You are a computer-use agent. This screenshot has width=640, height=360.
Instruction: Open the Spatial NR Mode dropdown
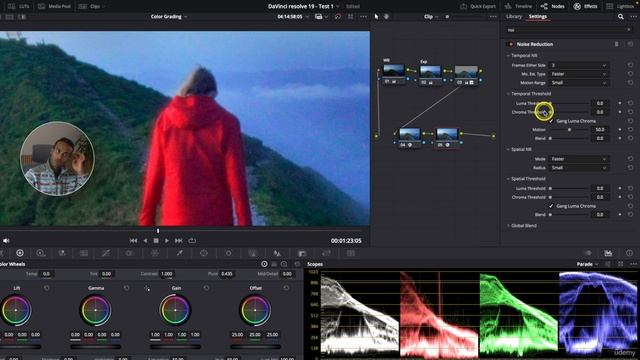(x=579, y=159)
